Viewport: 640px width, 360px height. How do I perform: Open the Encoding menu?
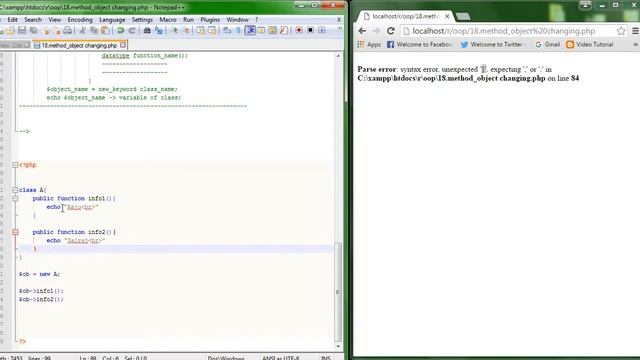[80, 20]
